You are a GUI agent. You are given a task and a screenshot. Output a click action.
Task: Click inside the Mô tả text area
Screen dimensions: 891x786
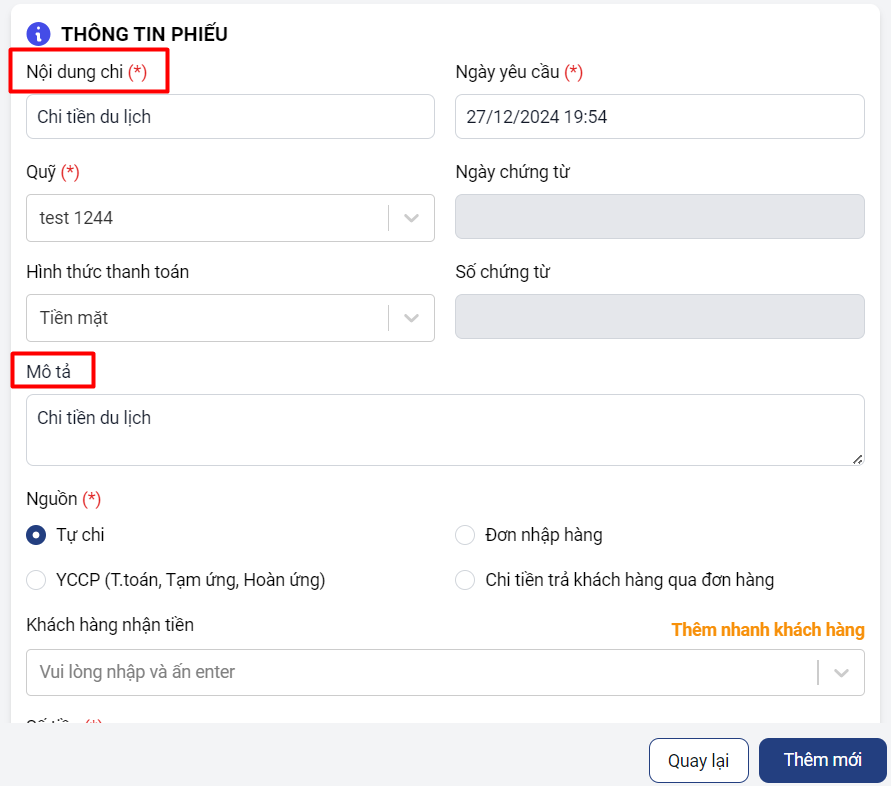tap(445, 430)
